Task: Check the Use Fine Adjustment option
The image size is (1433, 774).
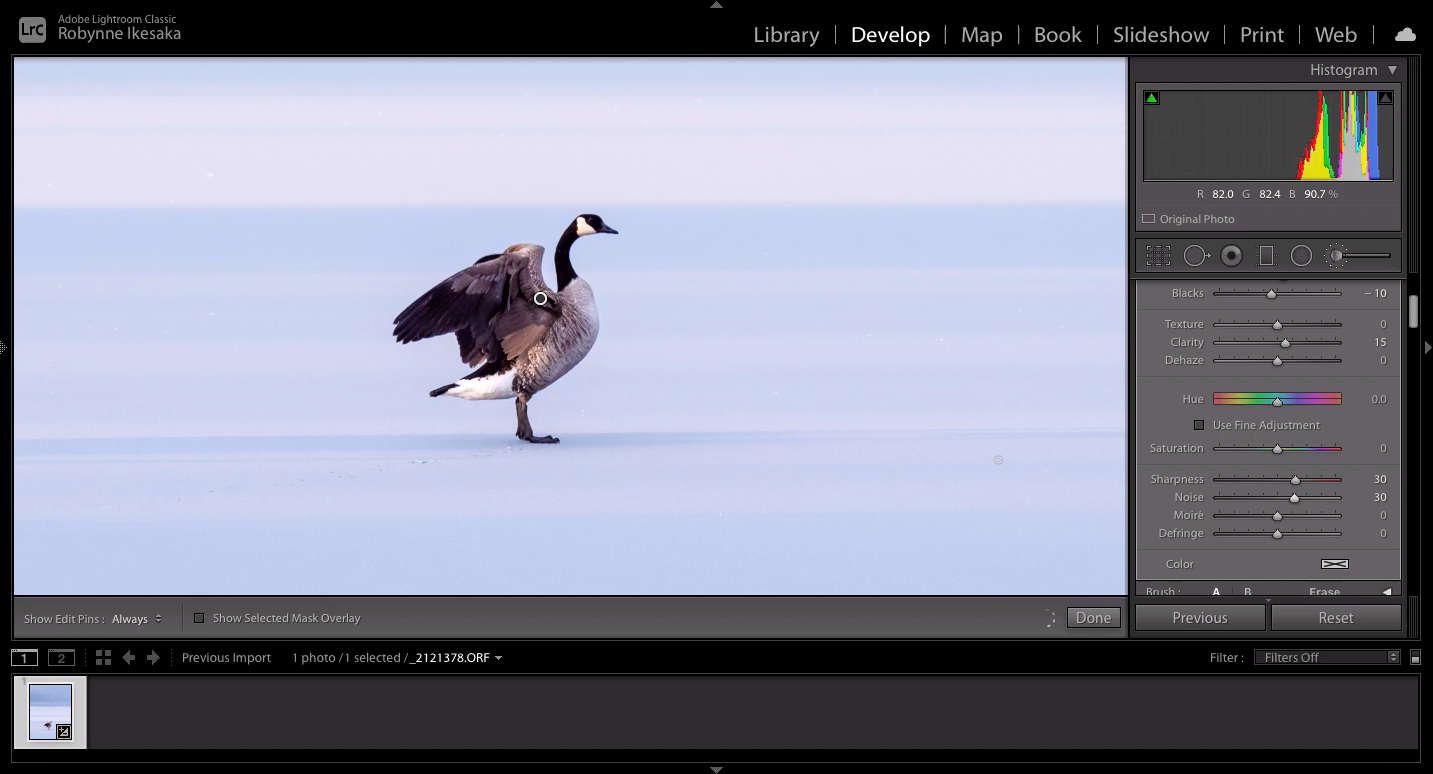Action: (1198, 424)
